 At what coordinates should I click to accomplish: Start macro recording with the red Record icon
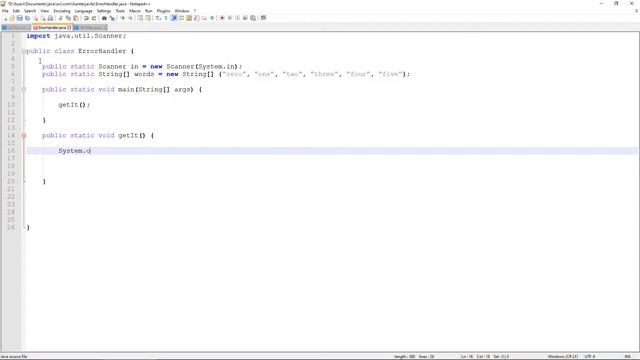(222, 18)
